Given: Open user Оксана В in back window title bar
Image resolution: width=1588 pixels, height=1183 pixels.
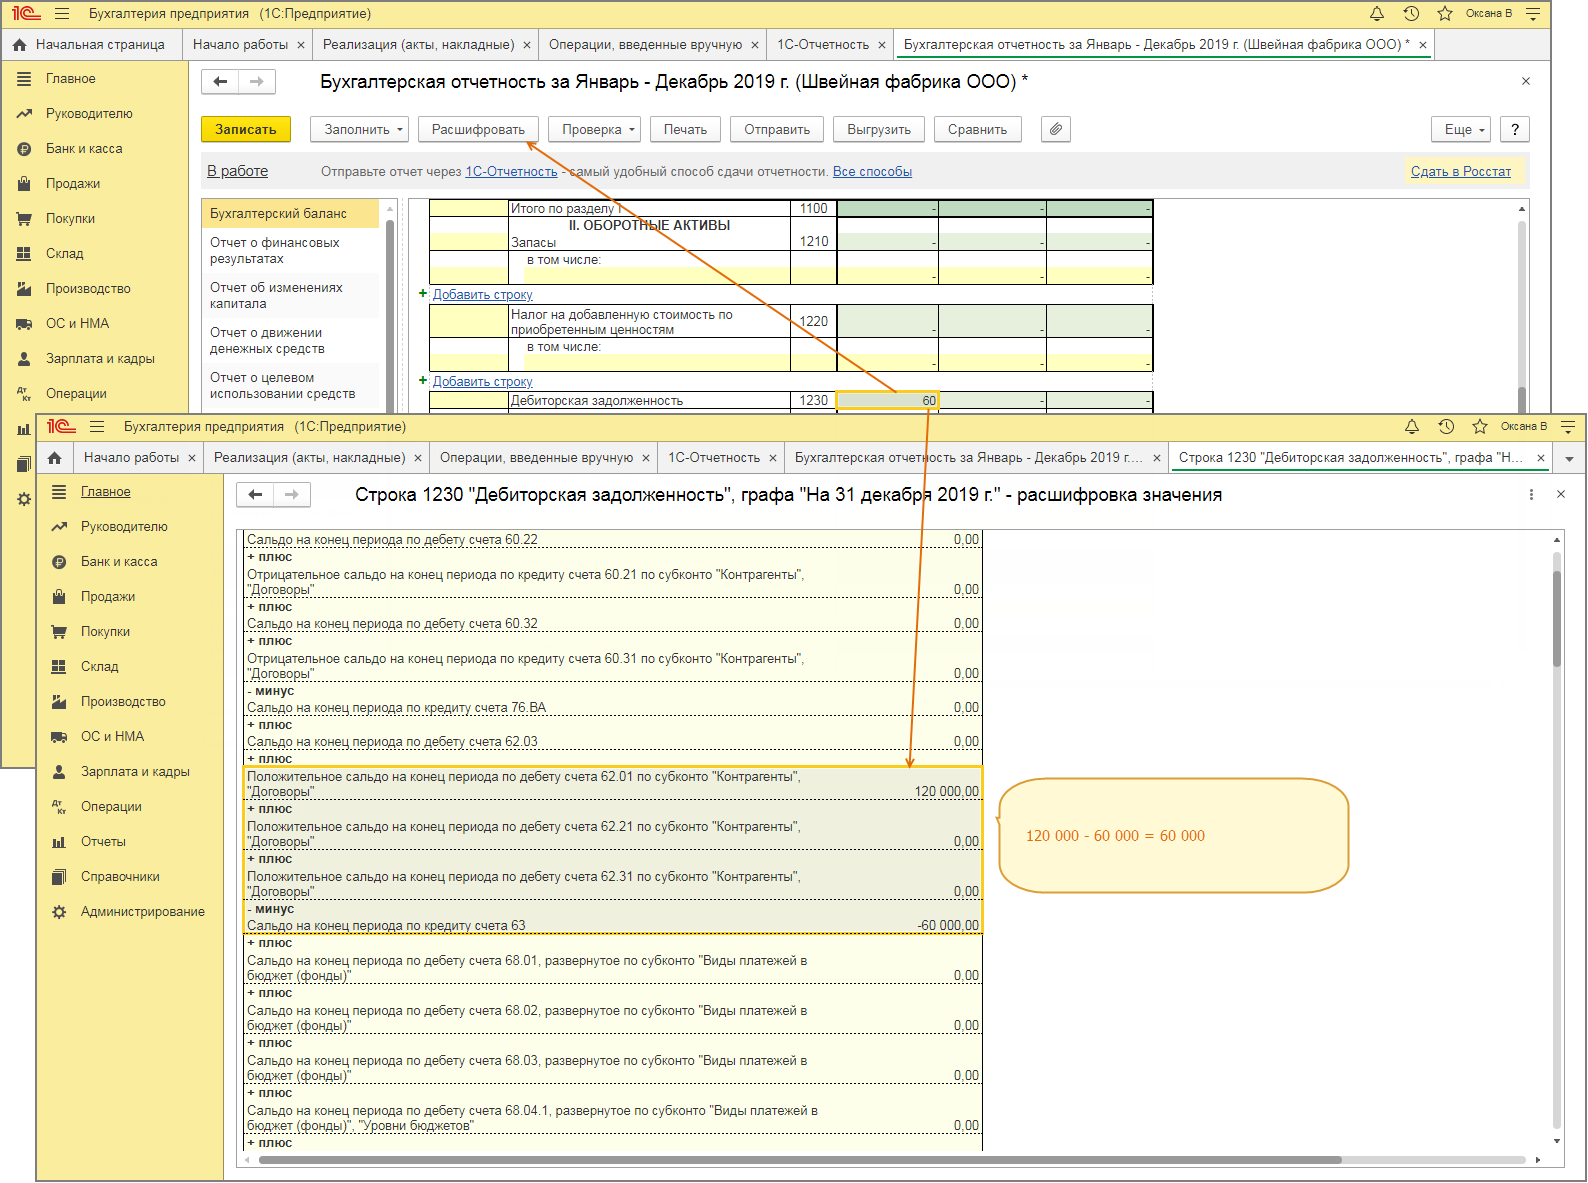Looking at the screenshot, I should (x=1489, y=14).
